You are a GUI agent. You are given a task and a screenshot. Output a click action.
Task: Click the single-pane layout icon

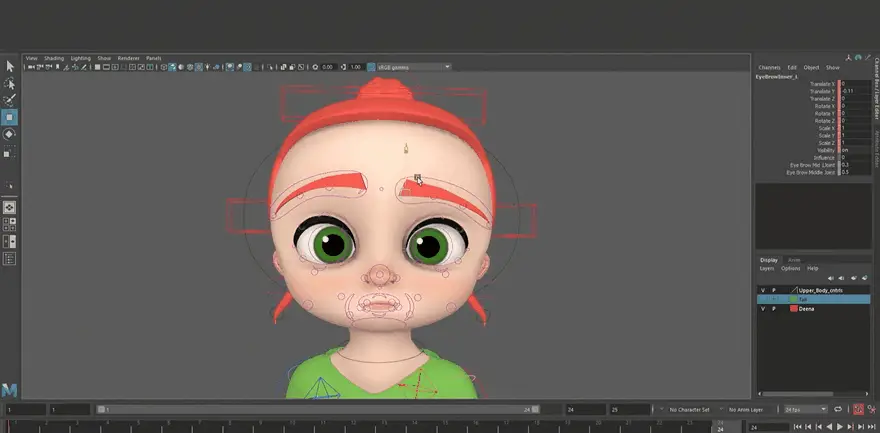point(10,207)
